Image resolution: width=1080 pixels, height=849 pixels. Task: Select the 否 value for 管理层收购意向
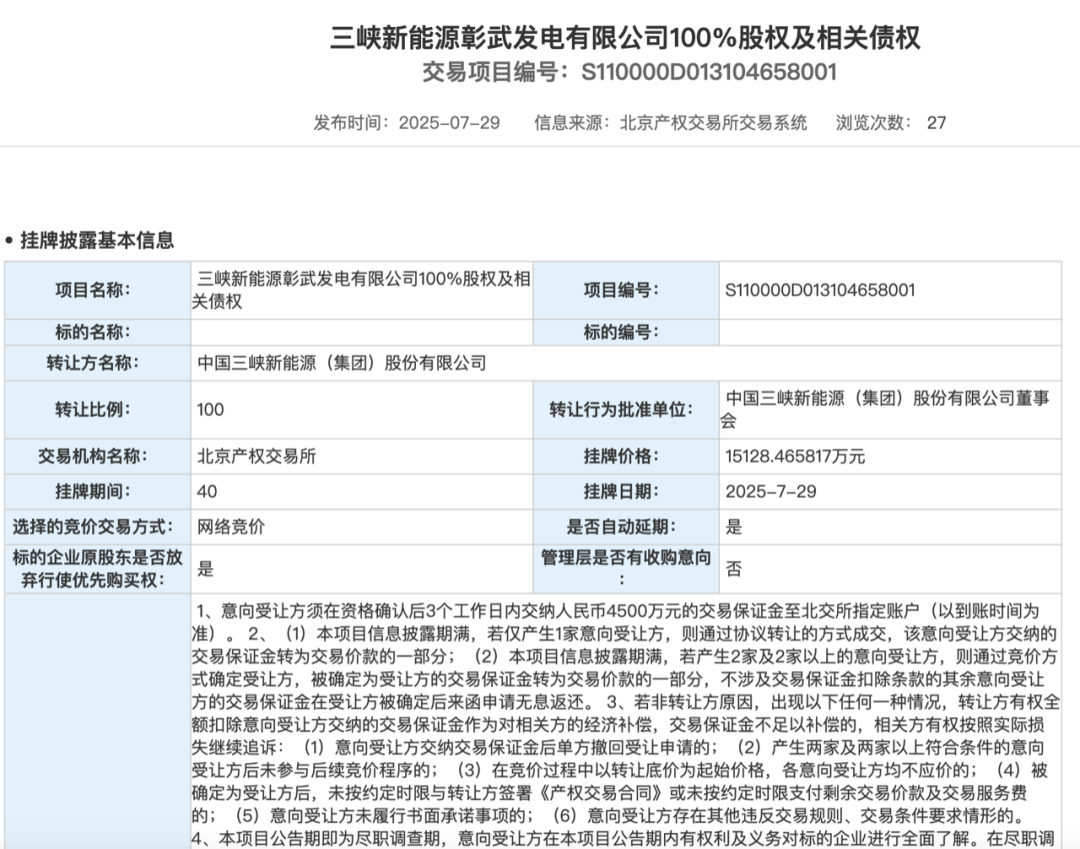[x=734, y=569]
